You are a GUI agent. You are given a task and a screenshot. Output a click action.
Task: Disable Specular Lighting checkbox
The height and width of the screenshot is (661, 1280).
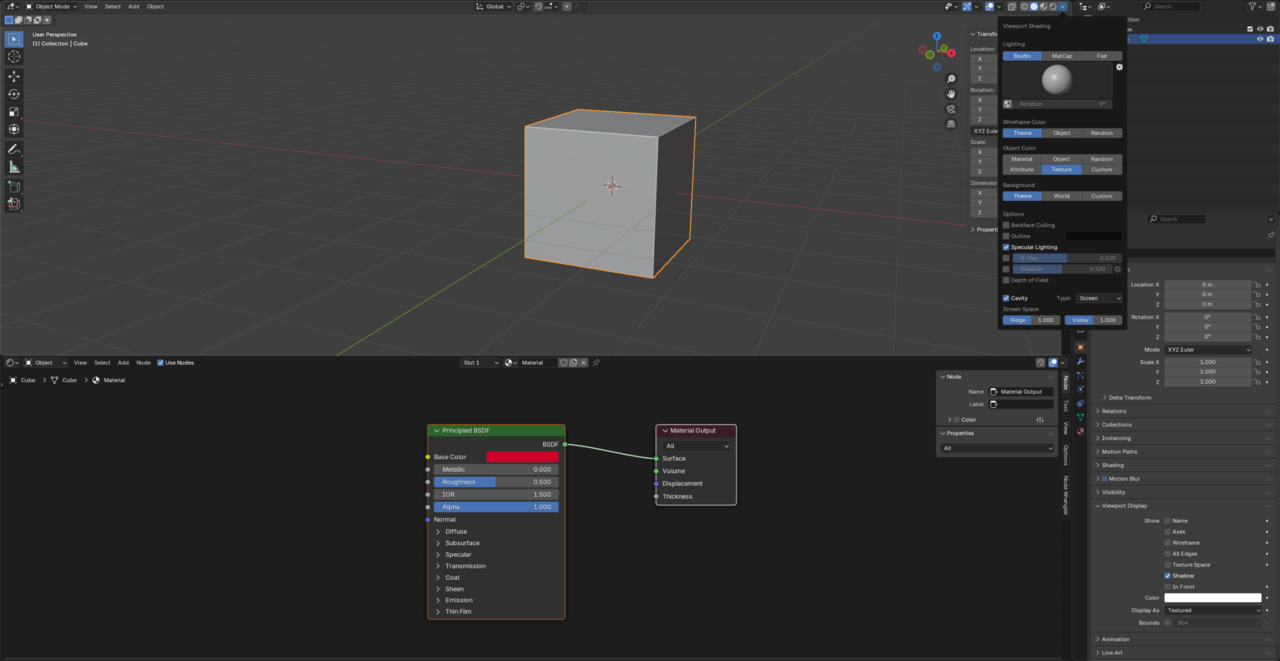click(1006, 247)
